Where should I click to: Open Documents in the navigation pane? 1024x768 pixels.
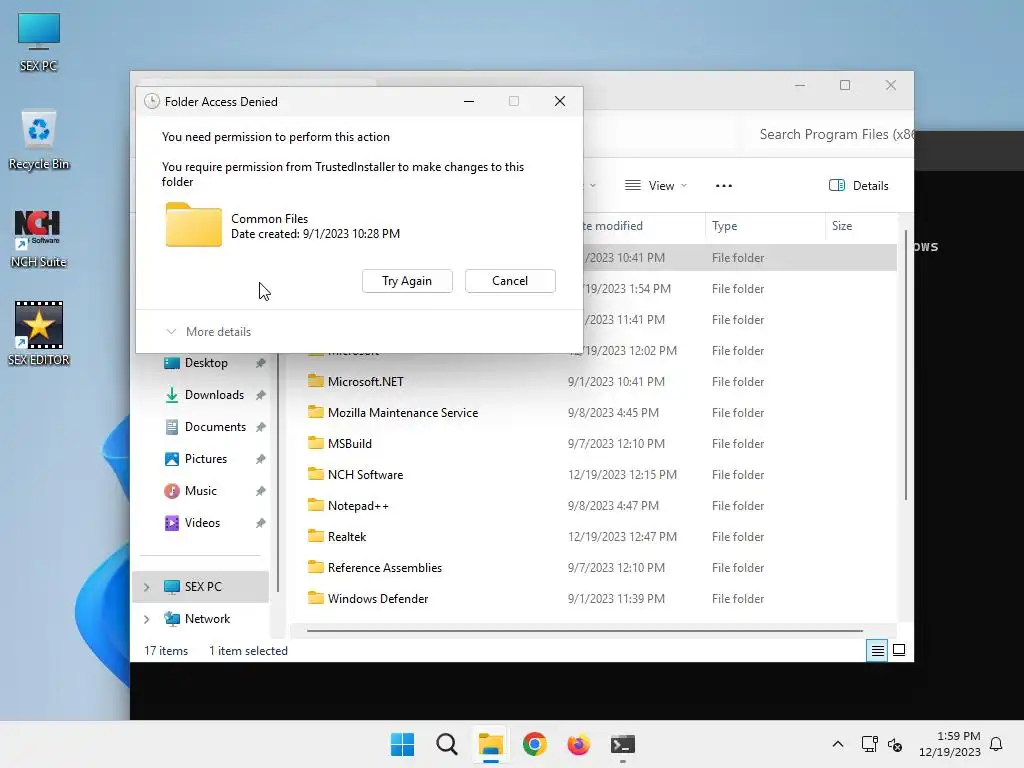[x=215, y=427]
